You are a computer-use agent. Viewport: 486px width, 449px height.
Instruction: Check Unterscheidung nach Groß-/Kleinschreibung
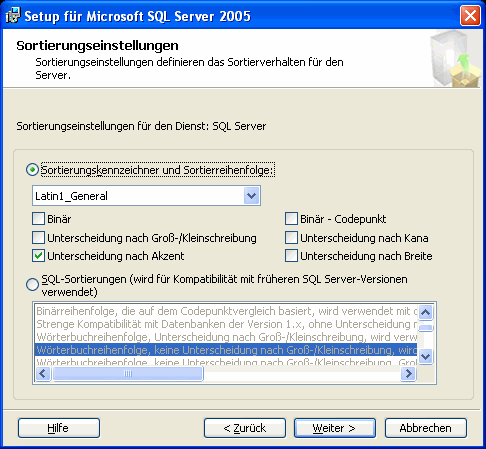point(38,238)
